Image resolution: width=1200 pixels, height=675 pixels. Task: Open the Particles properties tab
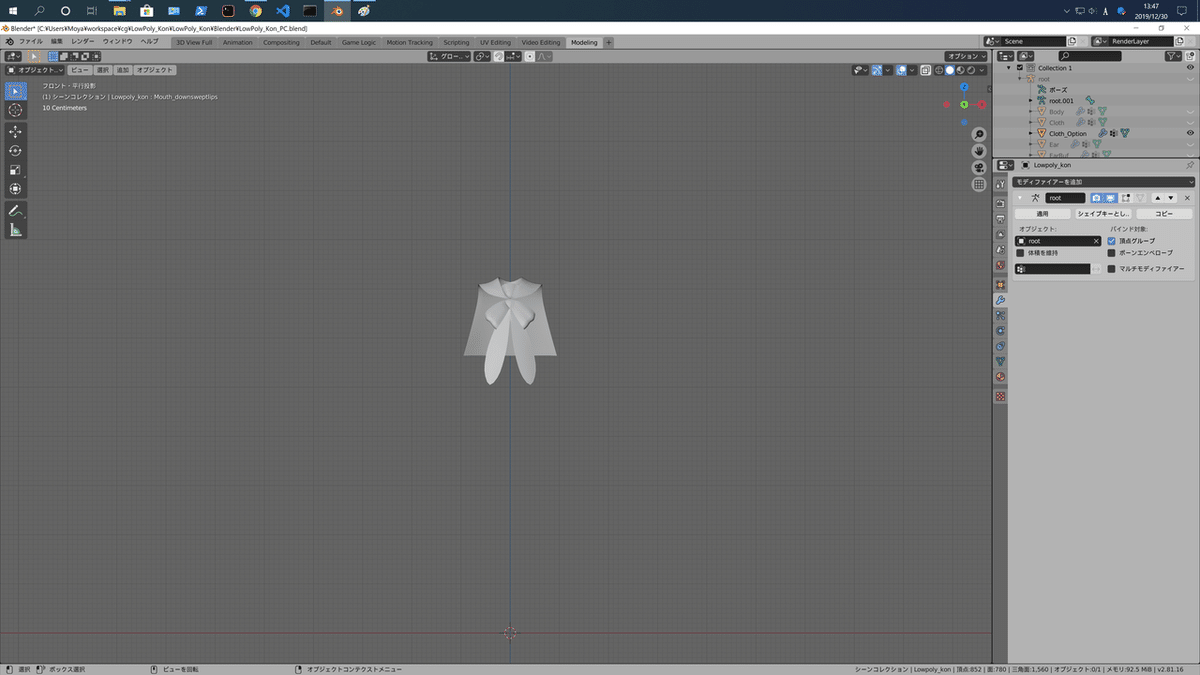point(1000,316)
